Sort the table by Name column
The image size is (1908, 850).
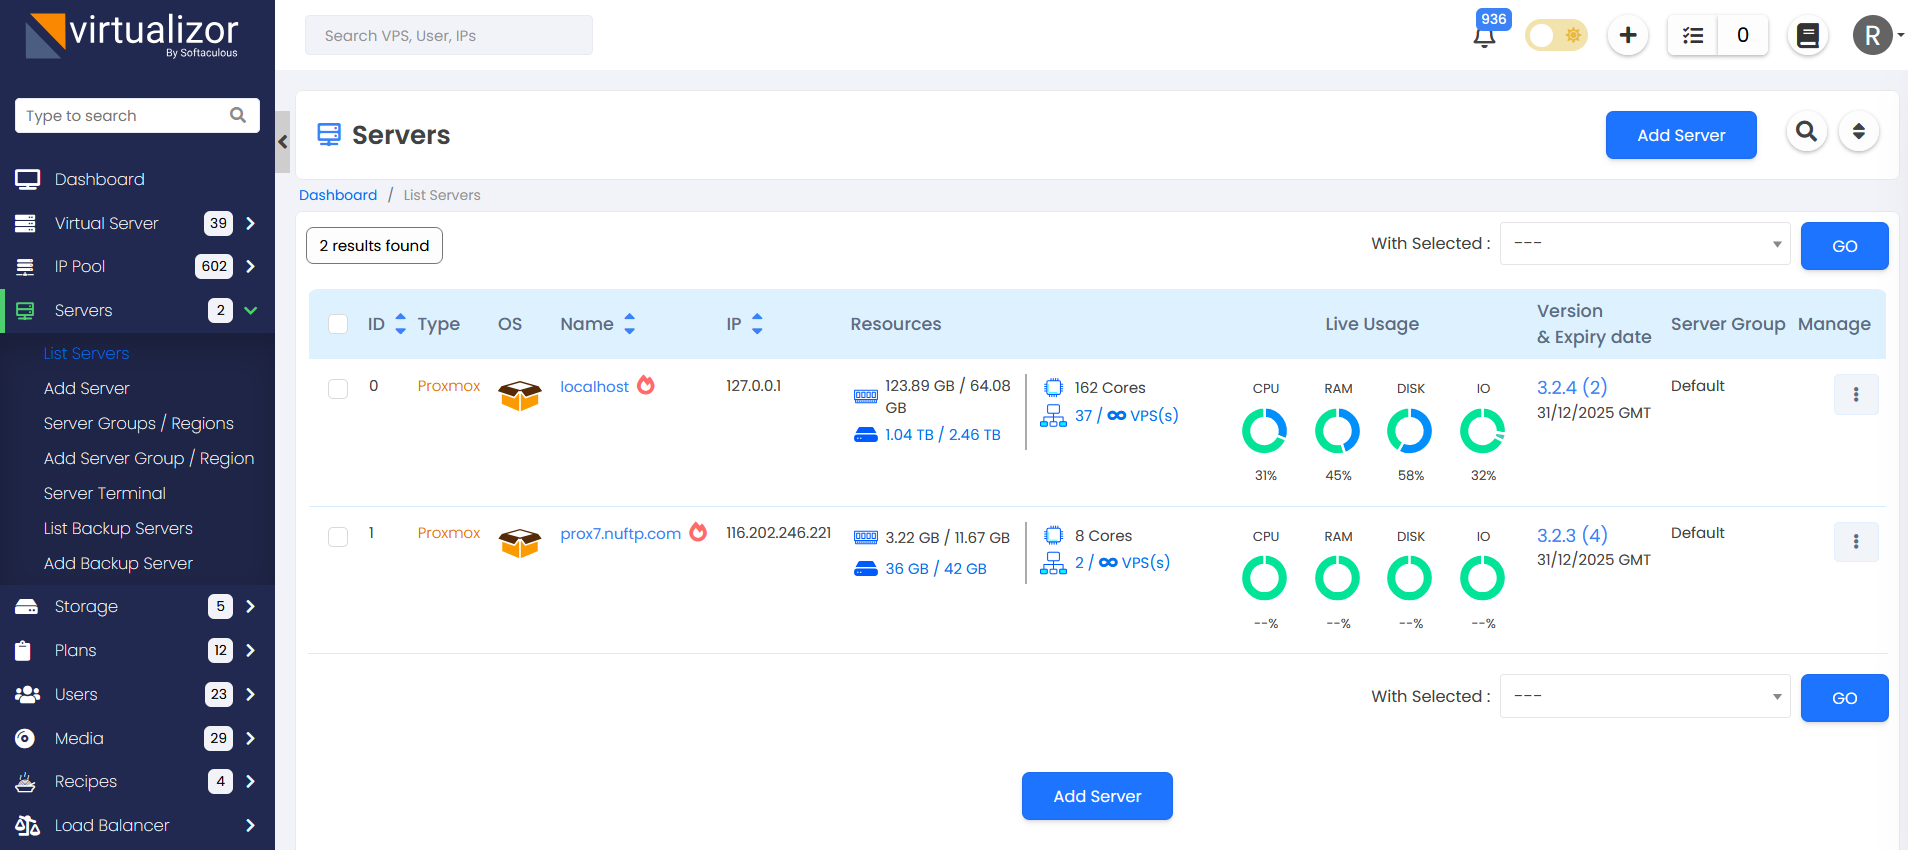pyautogui.click(x=629, y=324)
